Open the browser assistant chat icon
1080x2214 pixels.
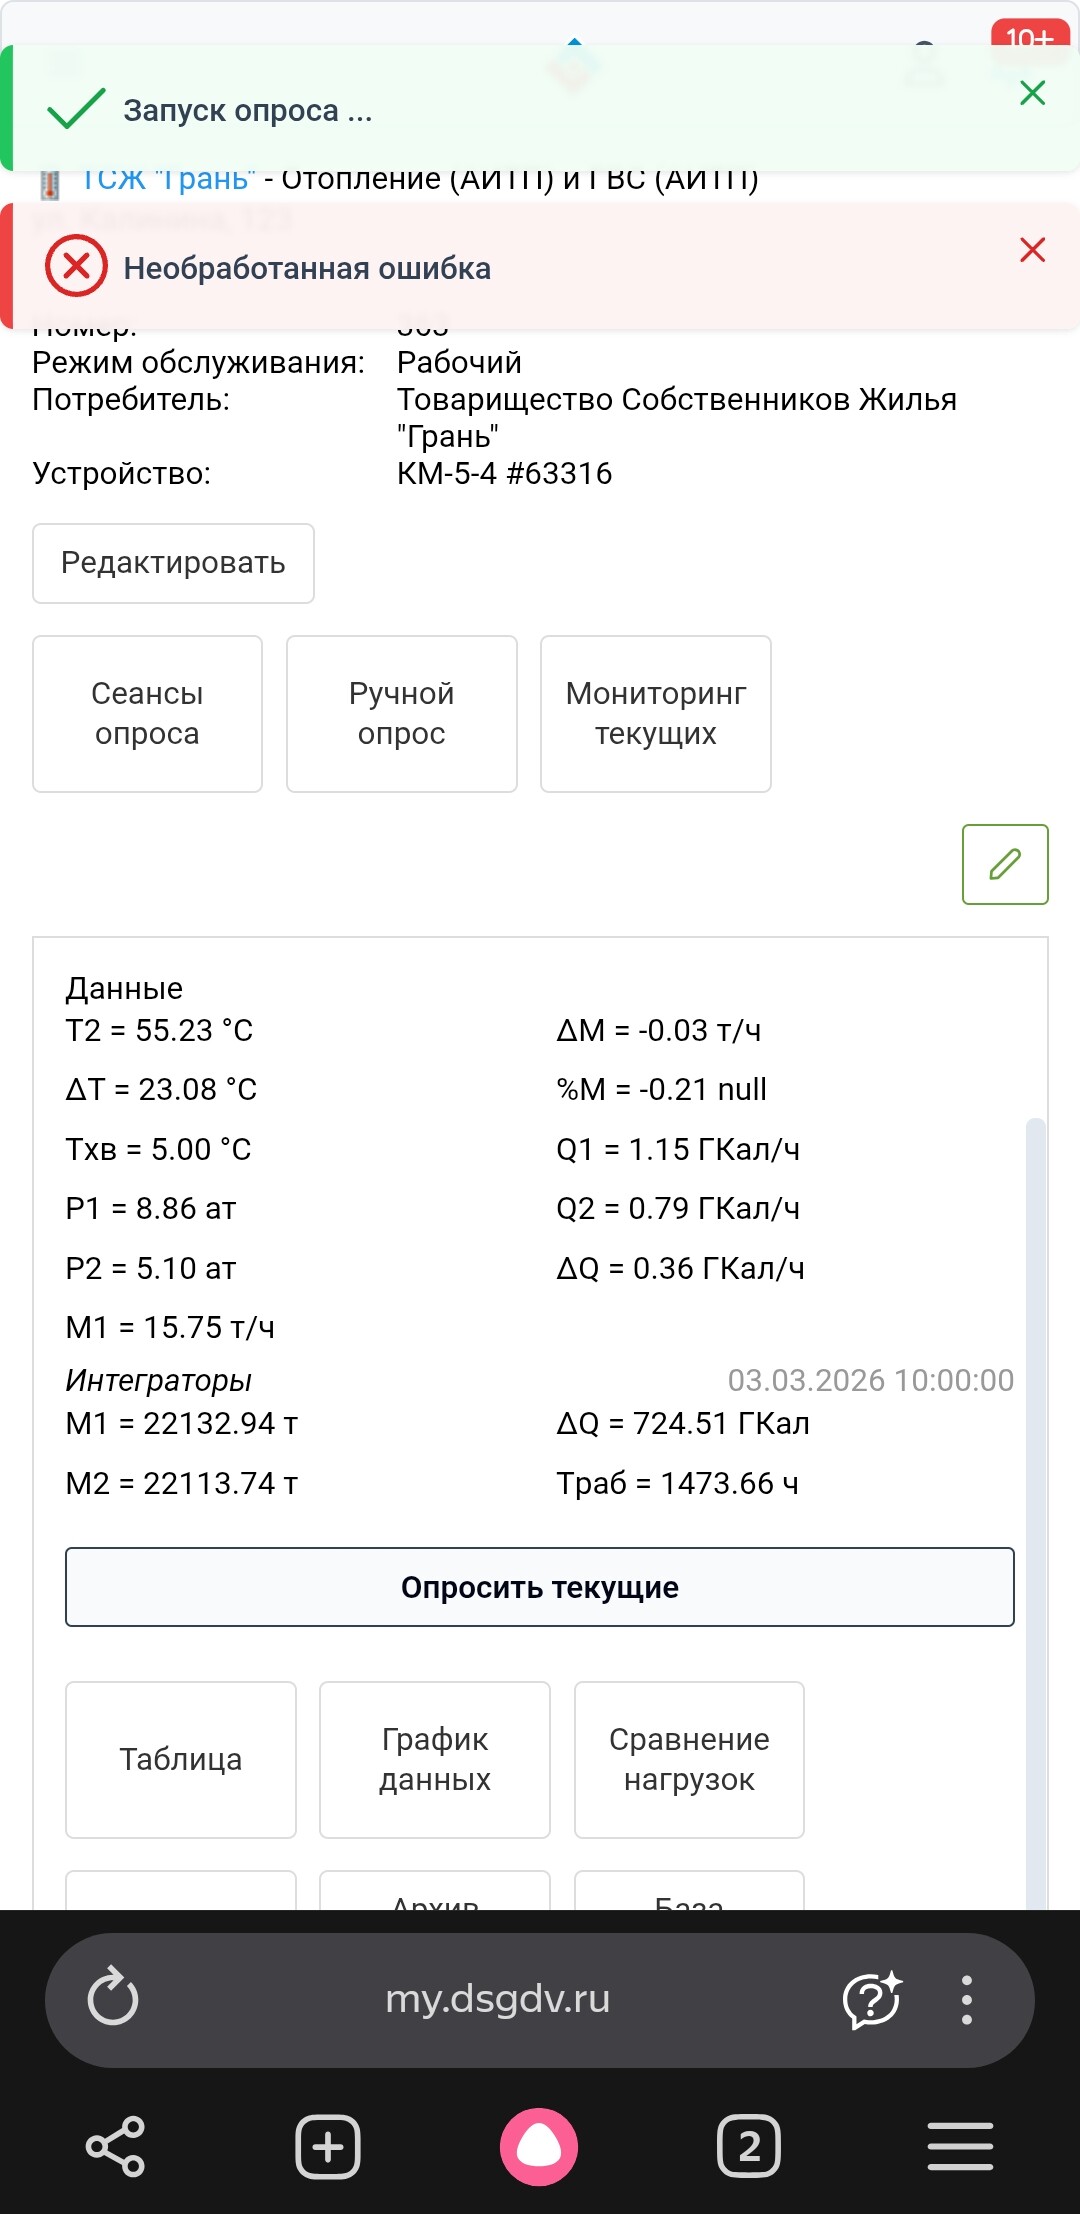pyautogui.click(x=872, y=1999)
